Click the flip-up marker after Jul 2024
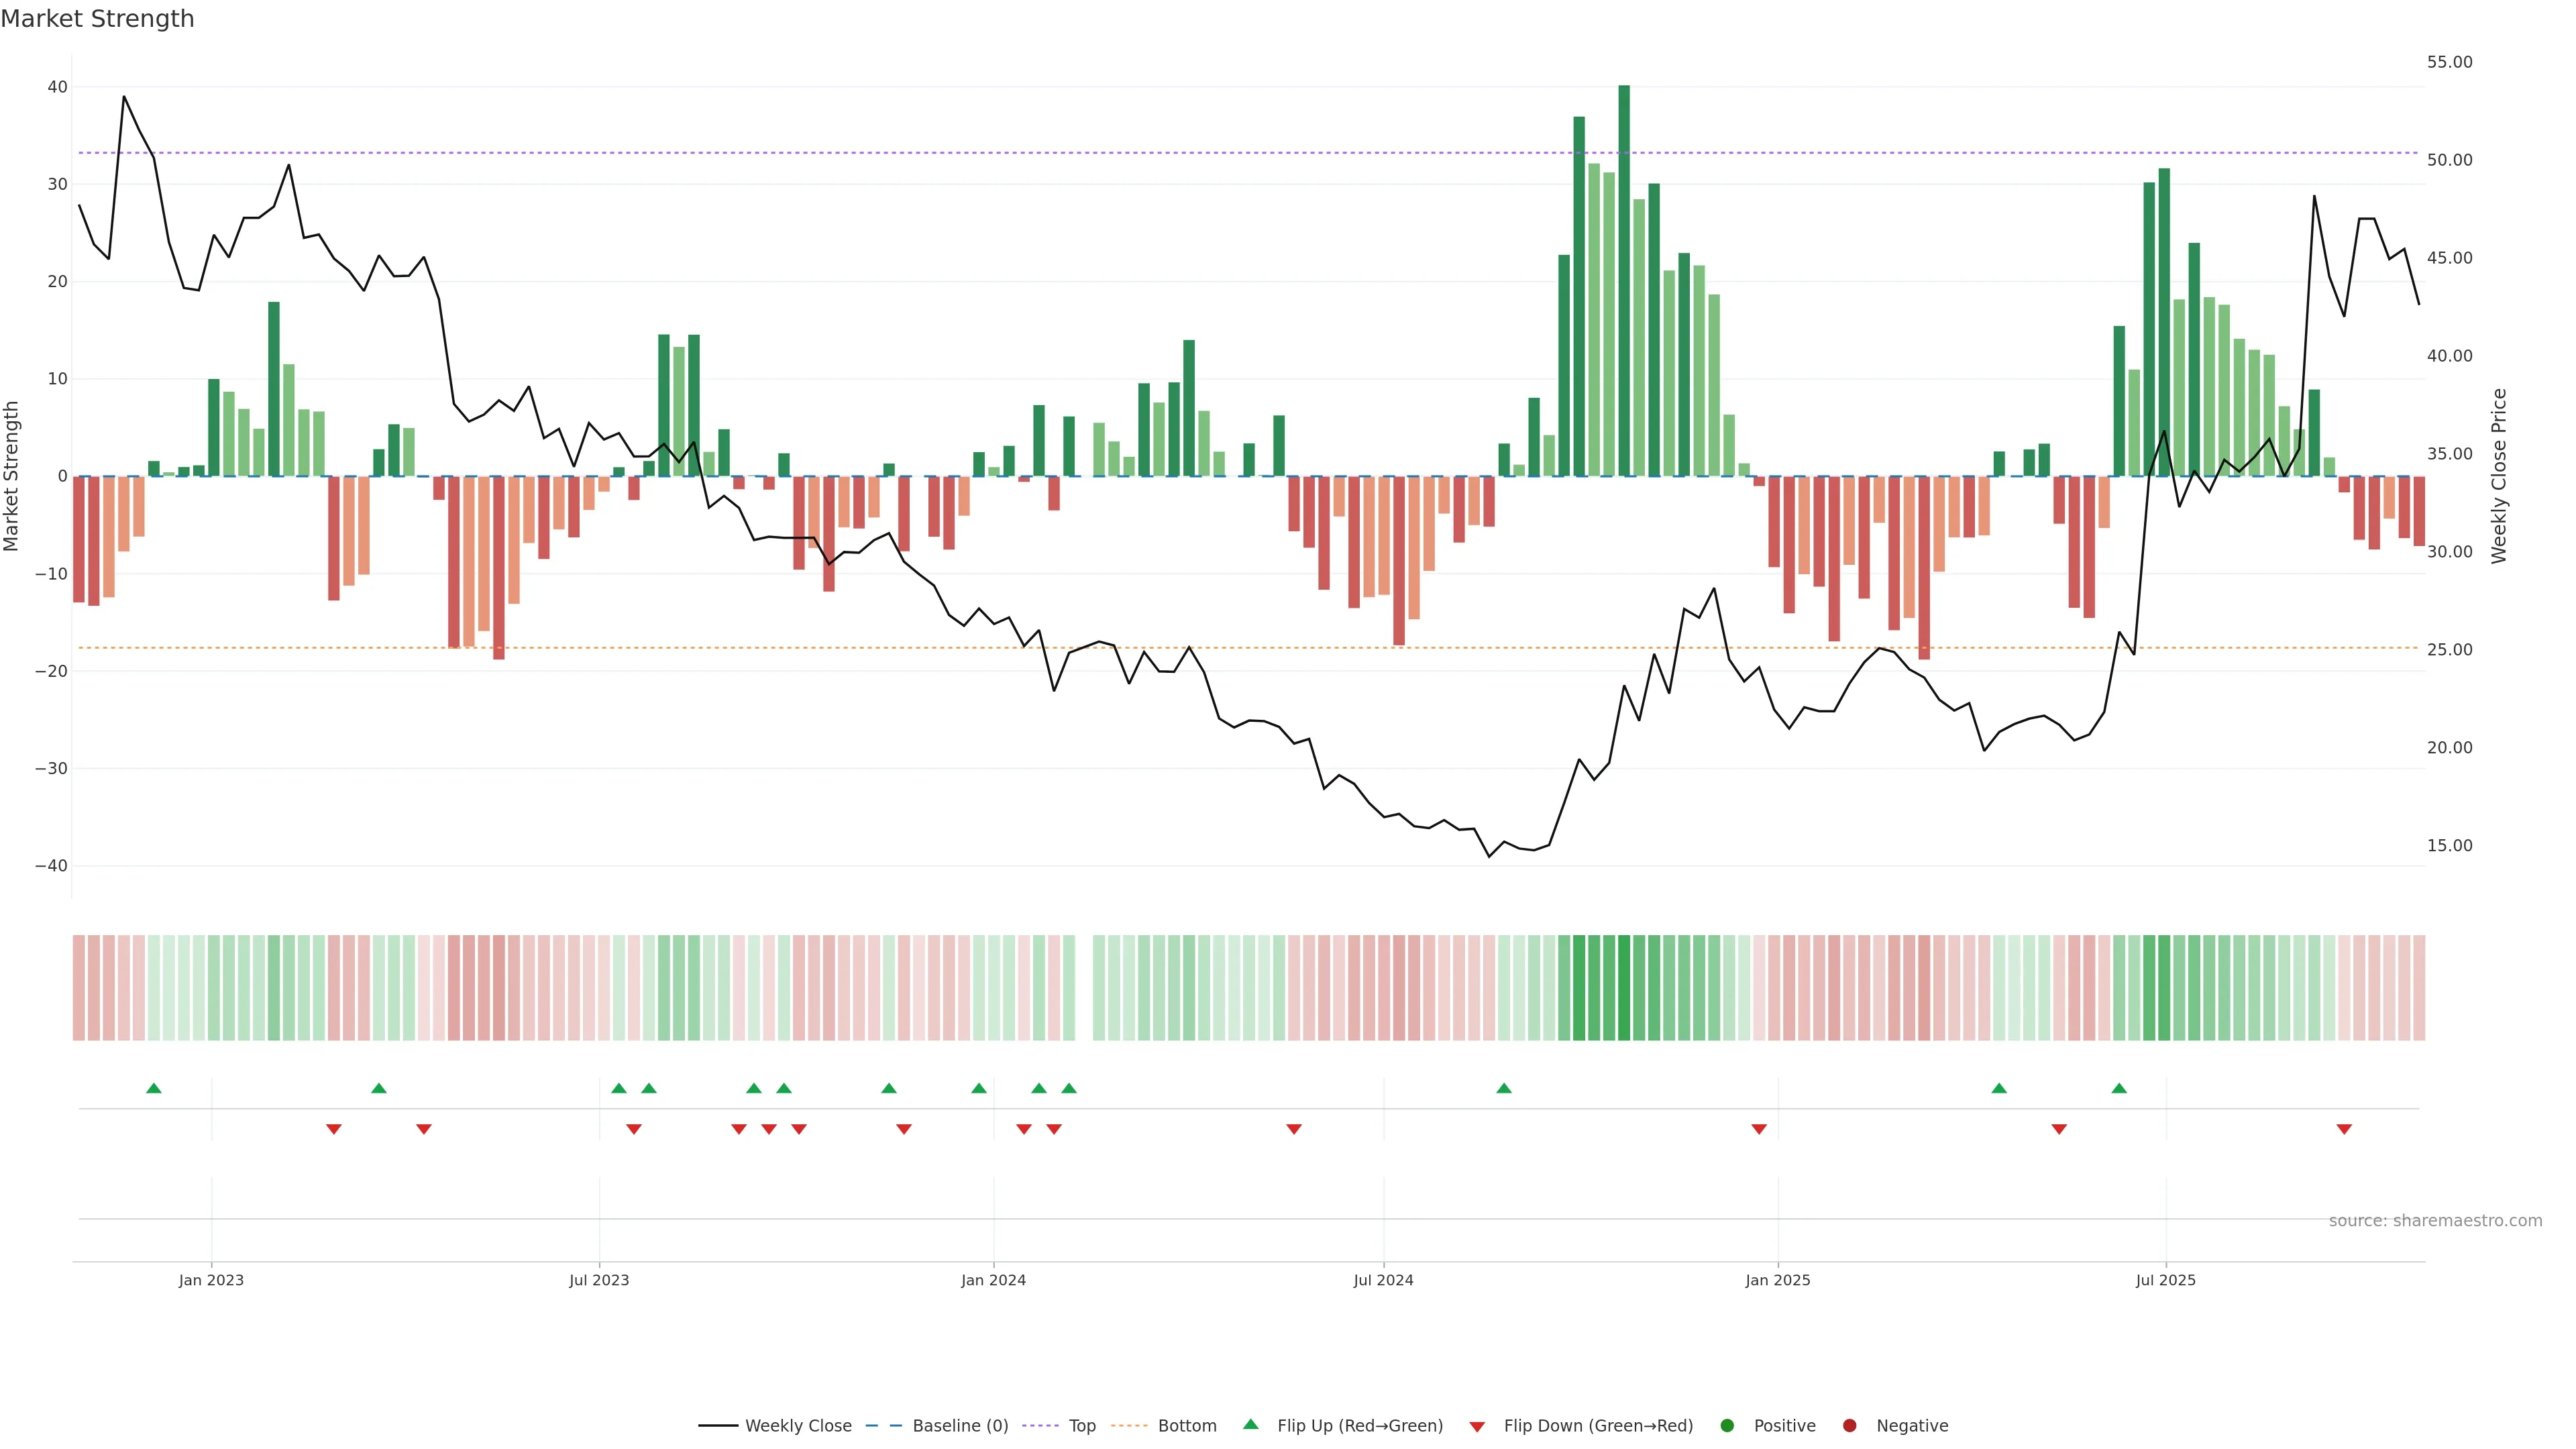The width and height of the screenshot is (2576, 1449). point(1504,1088)
